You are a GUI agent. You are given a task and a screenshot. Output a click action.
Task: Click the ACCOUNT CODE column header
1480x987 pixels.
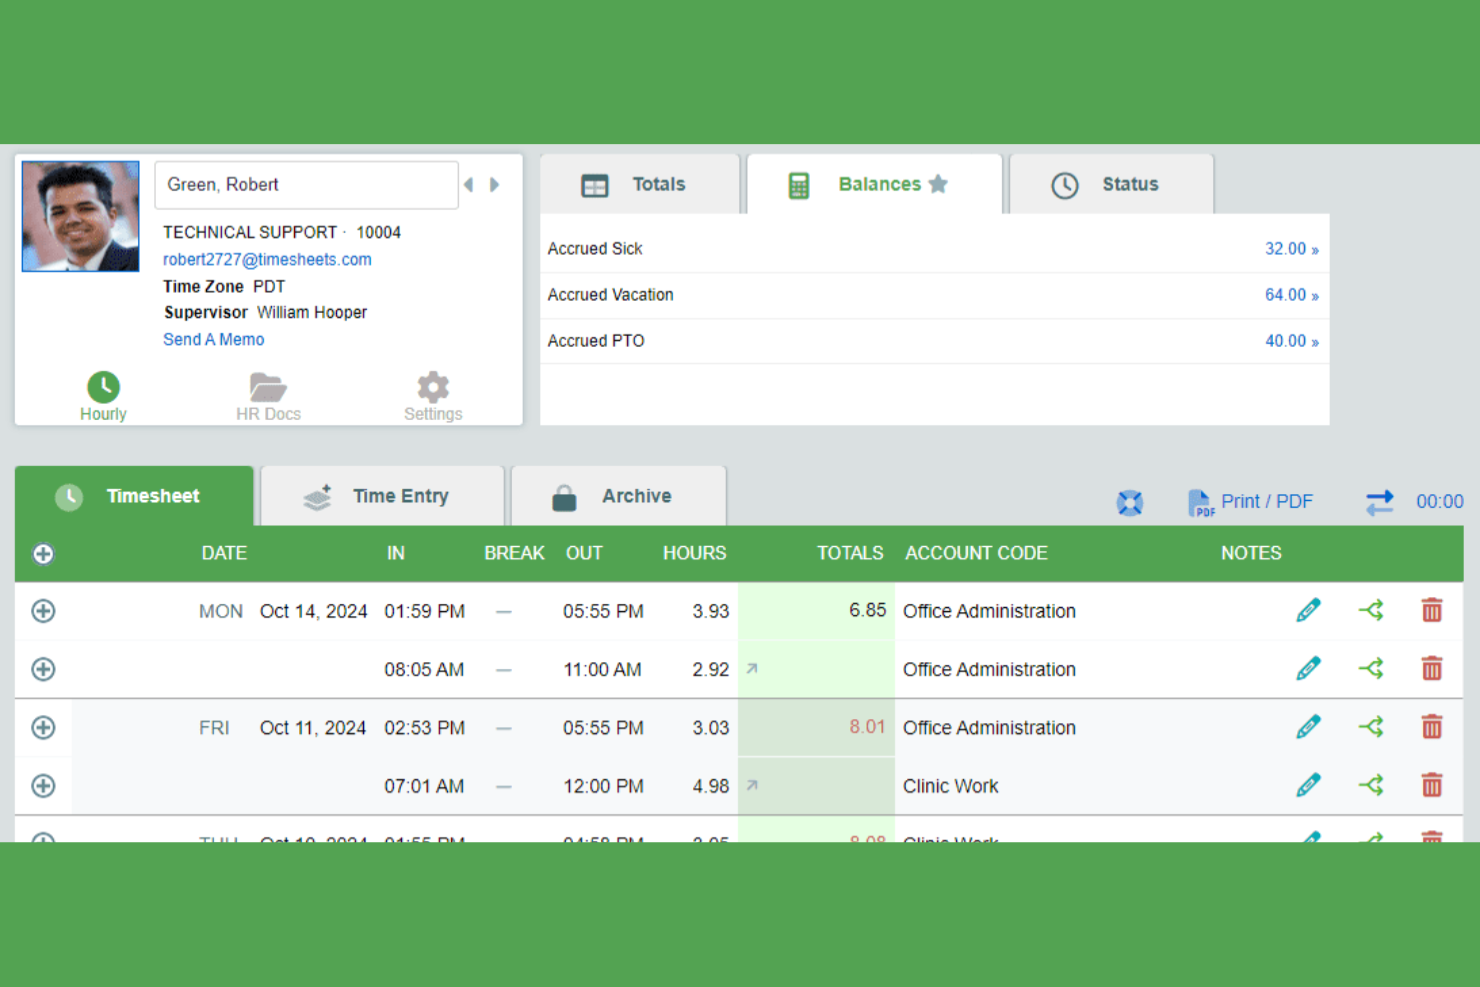976,553
